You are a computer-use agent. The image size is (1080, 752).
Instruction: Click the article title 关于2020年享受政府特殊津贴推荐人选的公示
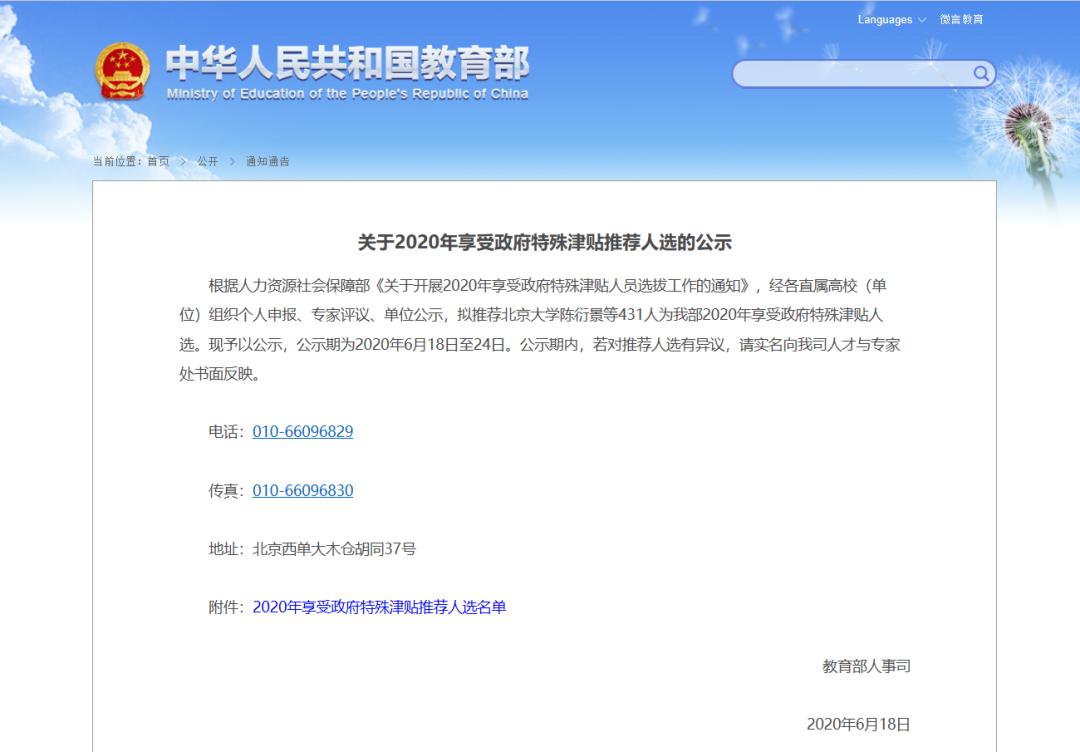click(x=544, y=242)
